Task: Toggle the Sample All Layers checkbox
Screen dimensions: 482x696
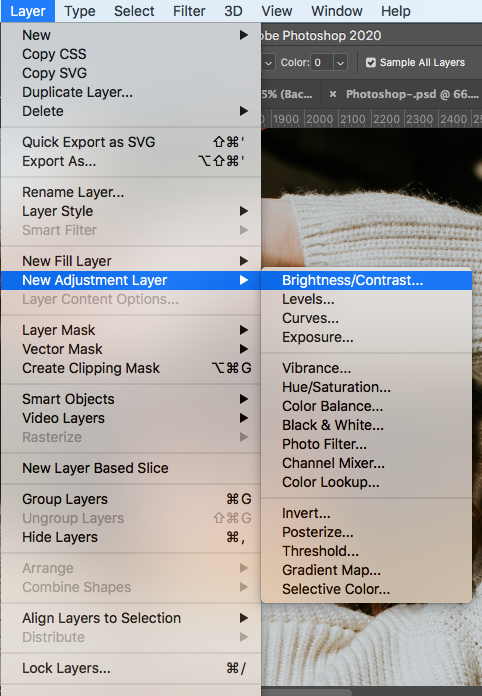Action: (x=371, y=63)
